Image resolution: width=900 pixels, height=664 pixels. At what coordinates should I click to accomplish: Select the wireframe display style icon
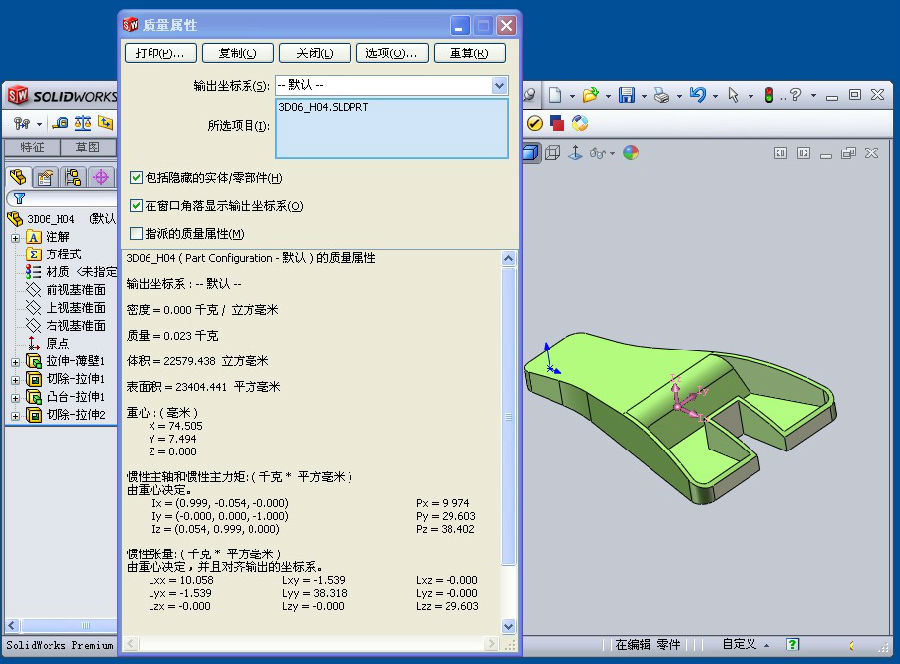551,153
